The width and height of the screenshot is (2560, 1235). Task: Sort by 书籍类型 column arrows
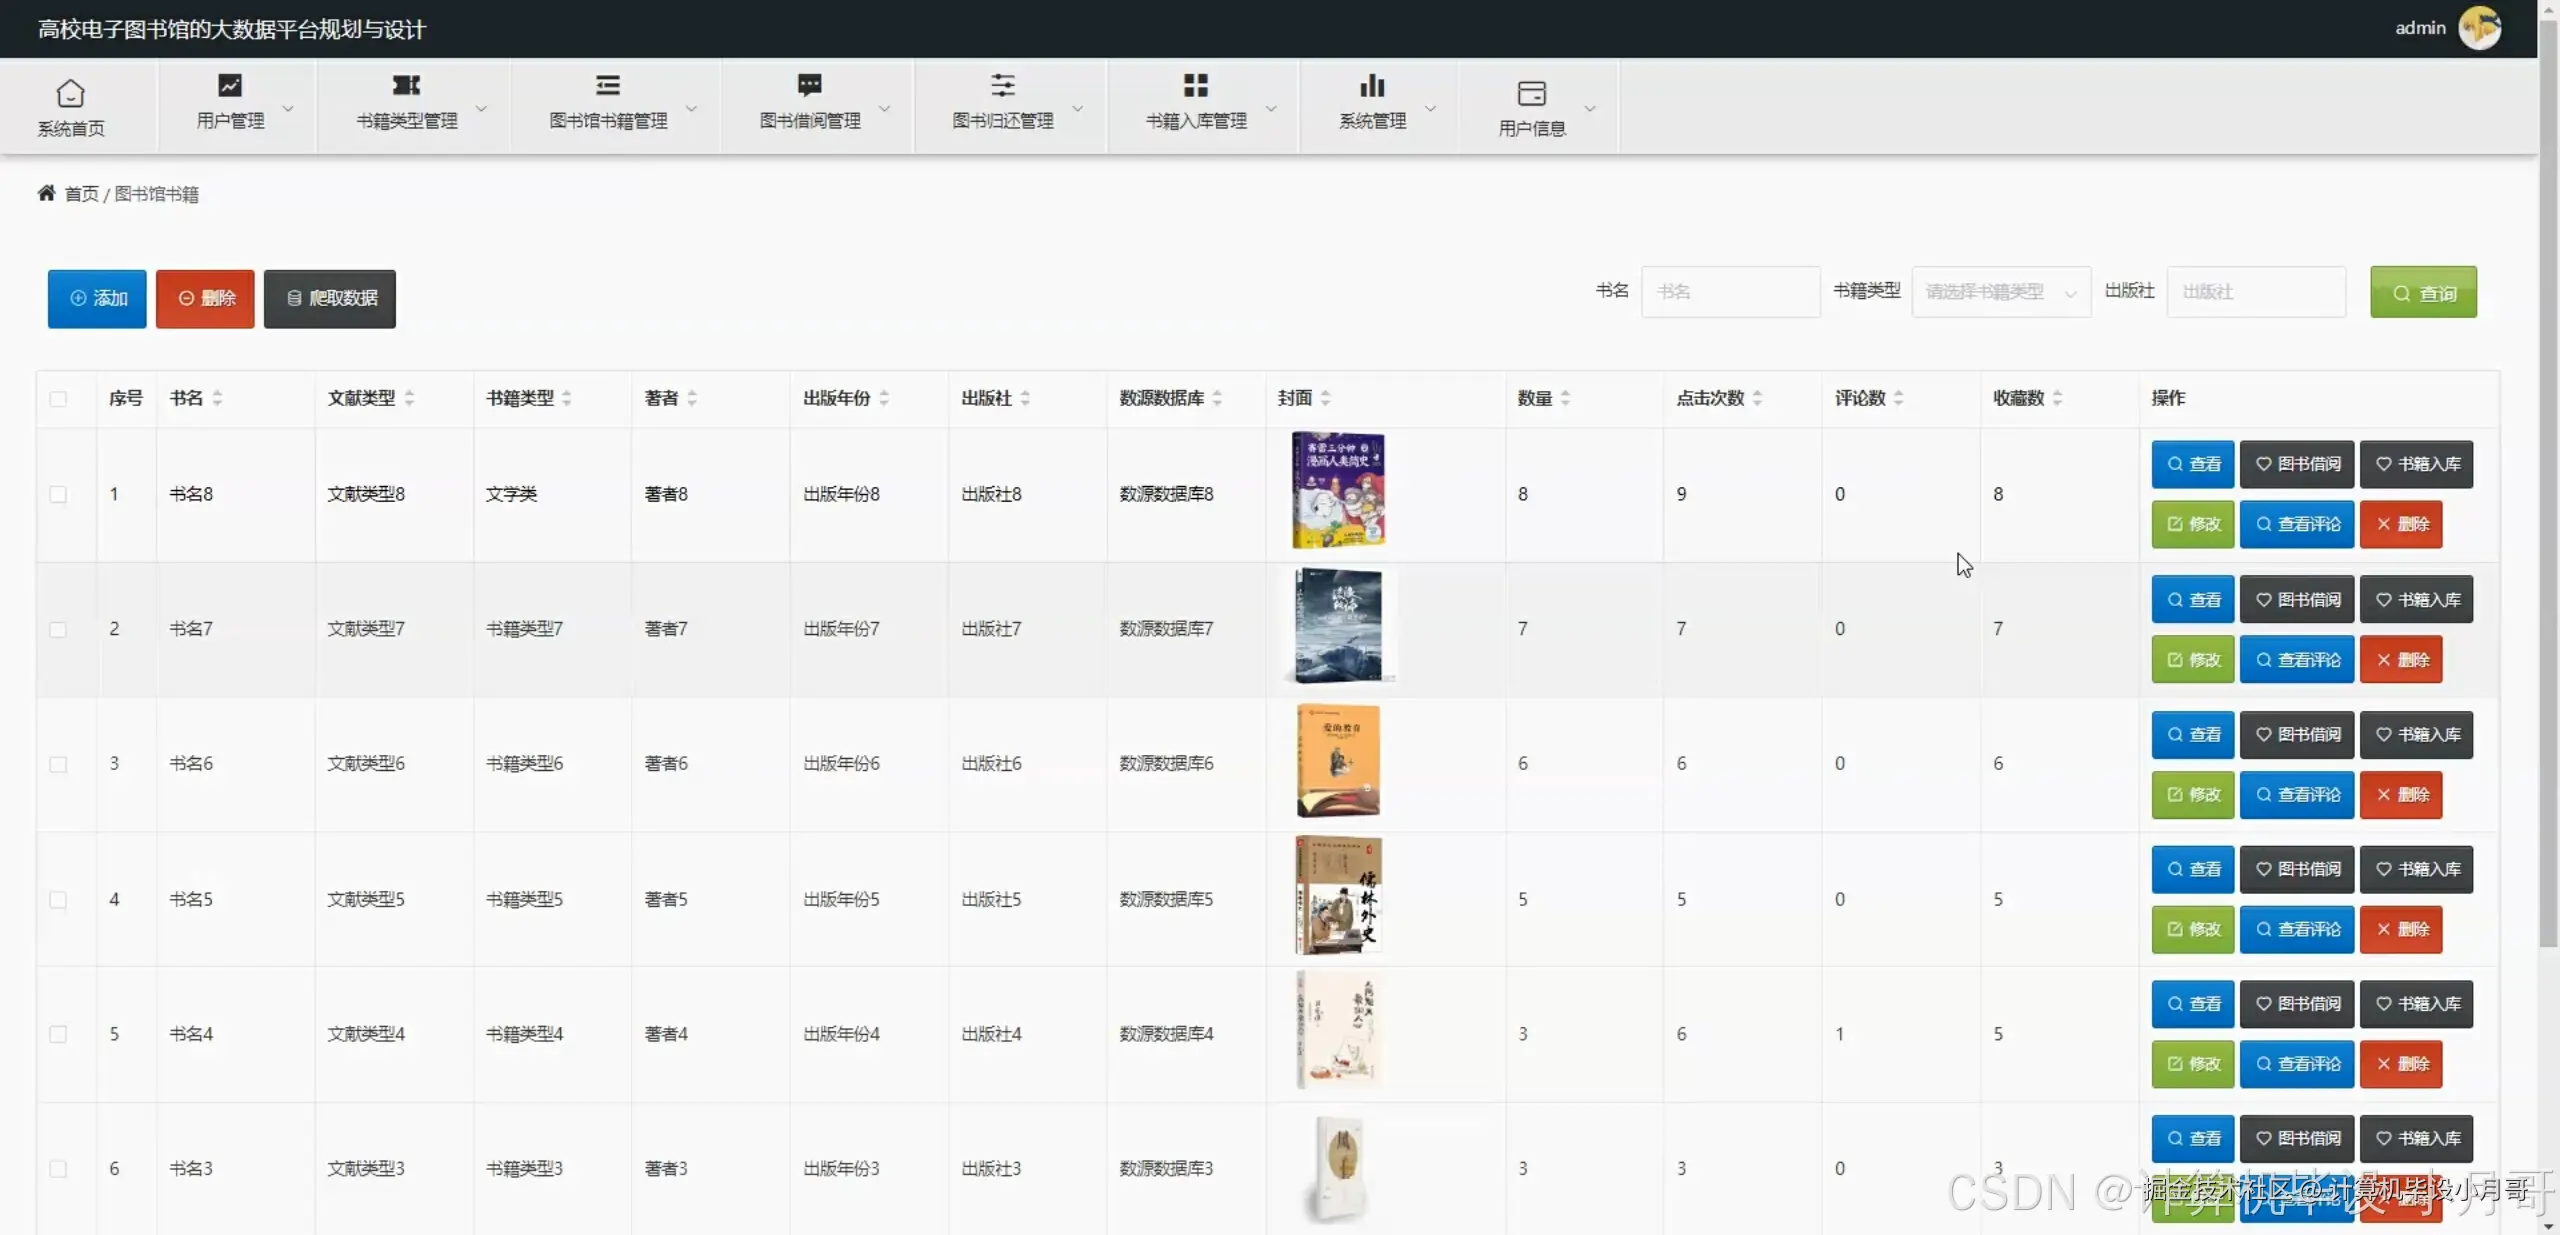click(566, 398)
